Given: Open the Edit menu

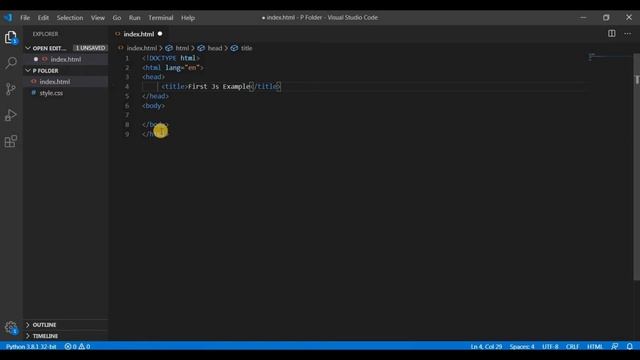Looking at the screenshot, I should point(43,18).
